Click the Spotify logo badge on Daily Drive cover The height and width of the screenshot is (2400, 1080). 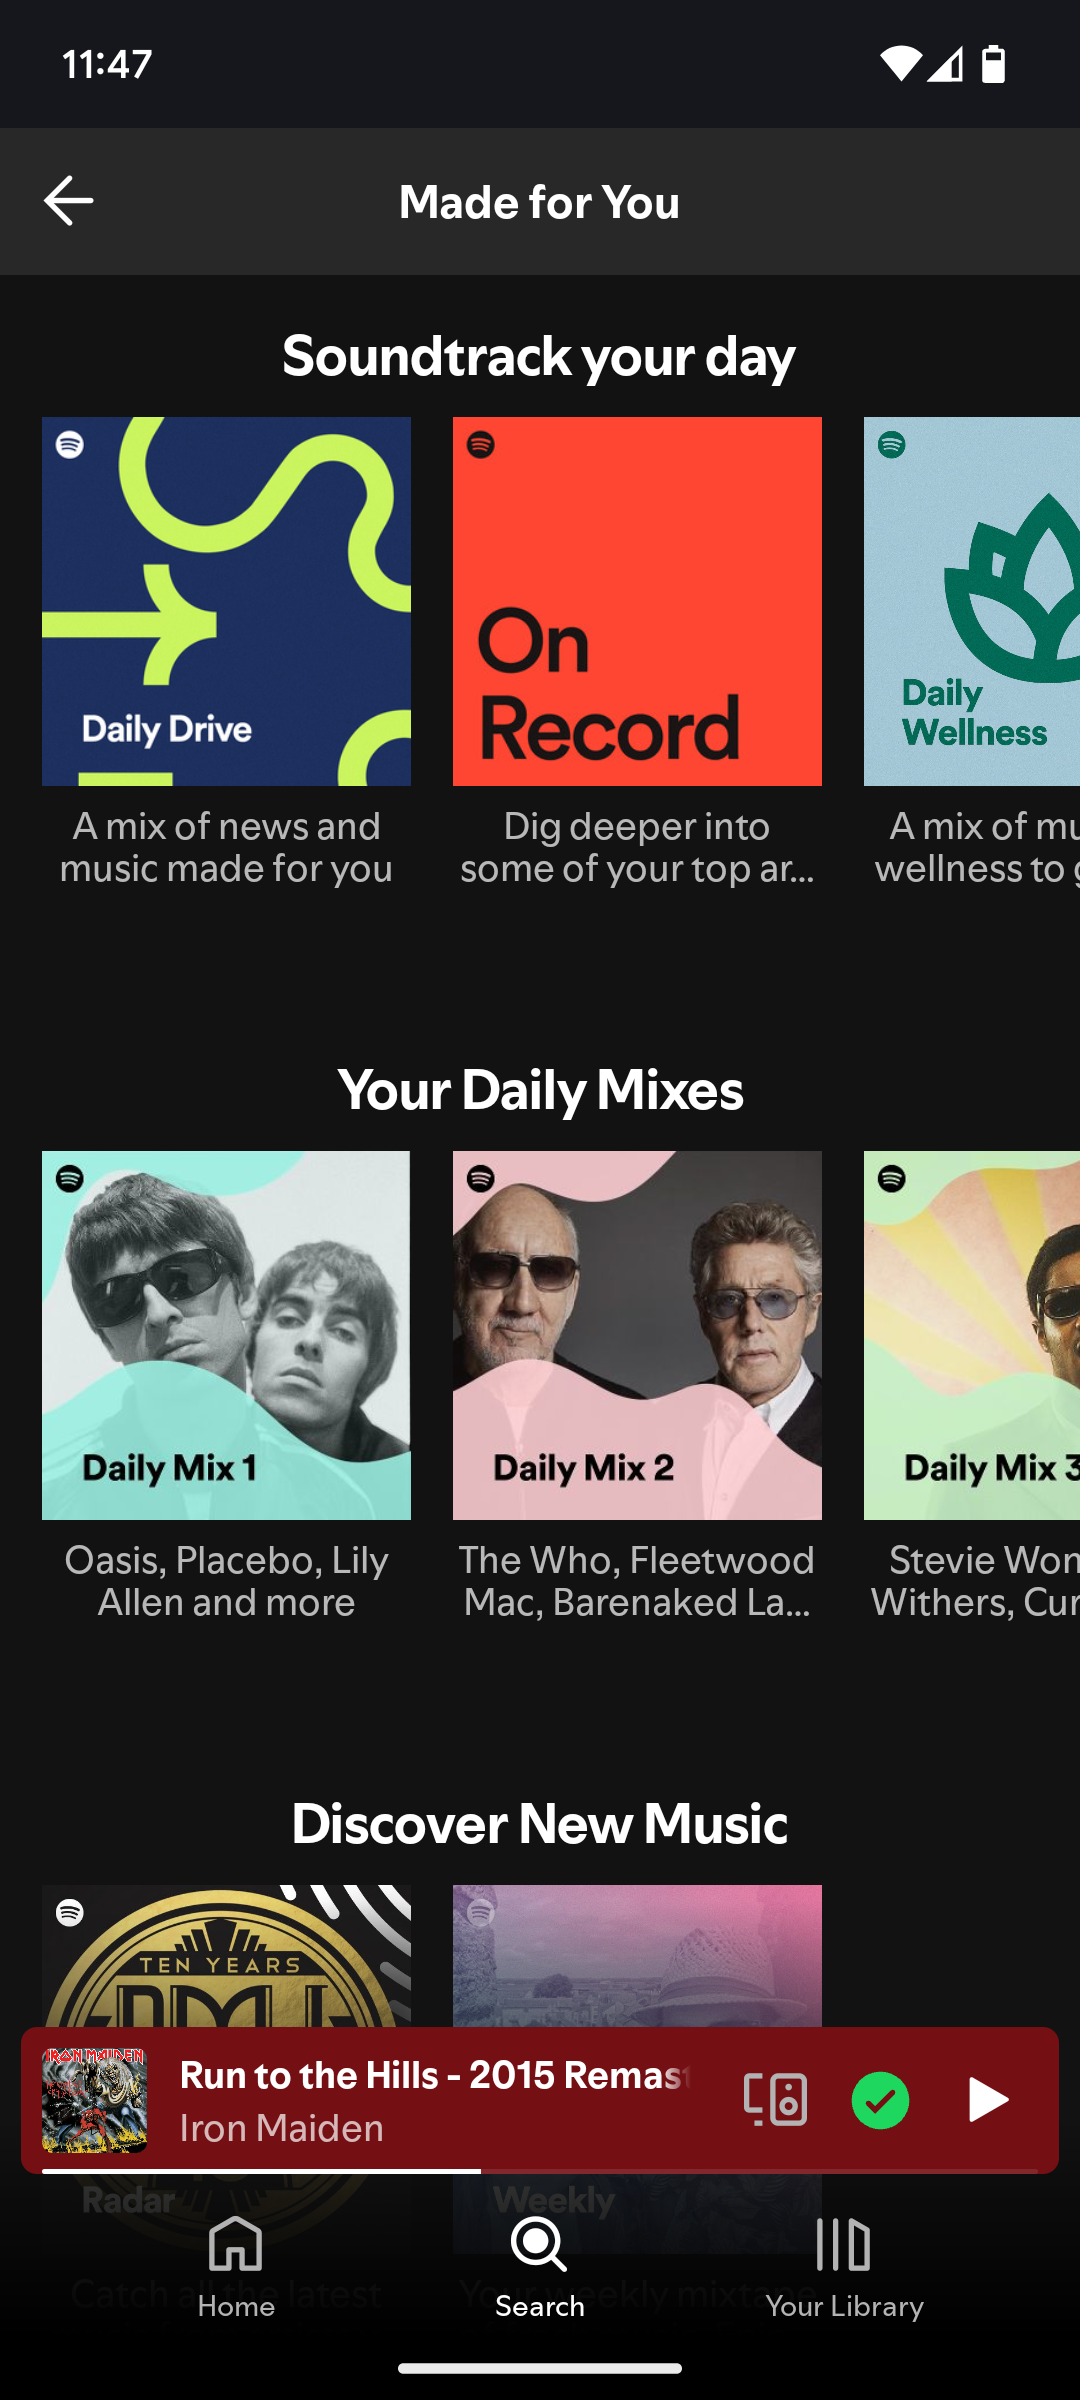coord(70,446)
